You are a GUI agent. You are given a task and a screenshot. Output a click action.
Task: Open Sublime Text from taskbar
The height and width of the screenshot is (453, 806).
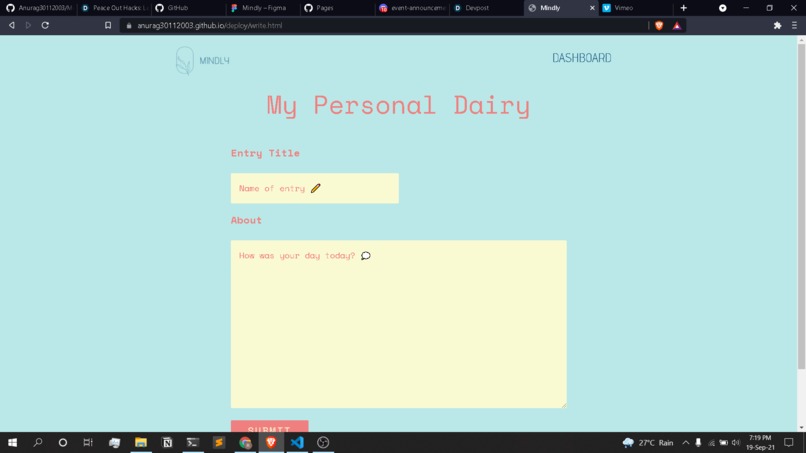218,442
